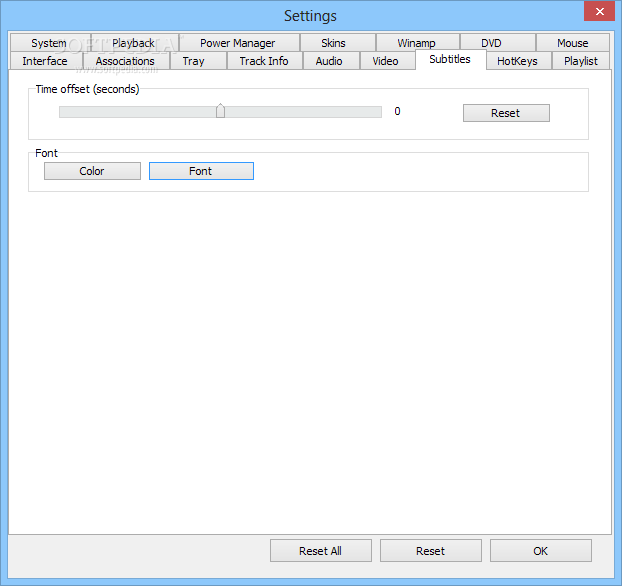The image size is (622, 586).
Task: Open the Winamp tab
Action: click(417, 43)
